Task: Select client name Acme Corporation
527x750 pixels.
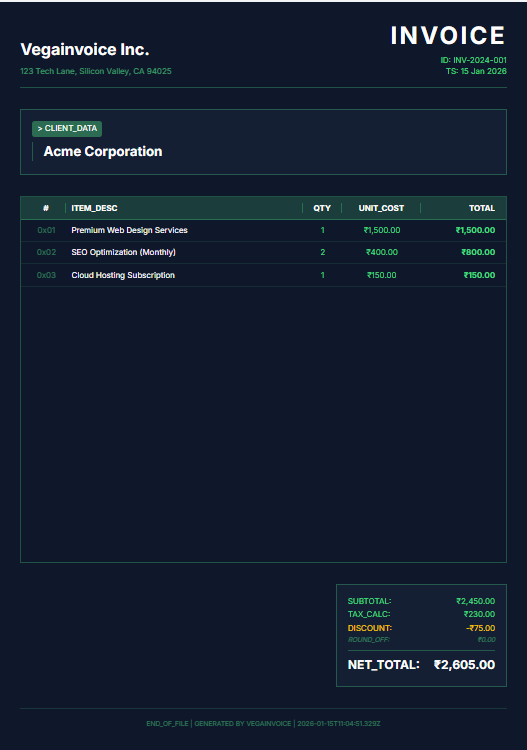Action: (103, 152)
